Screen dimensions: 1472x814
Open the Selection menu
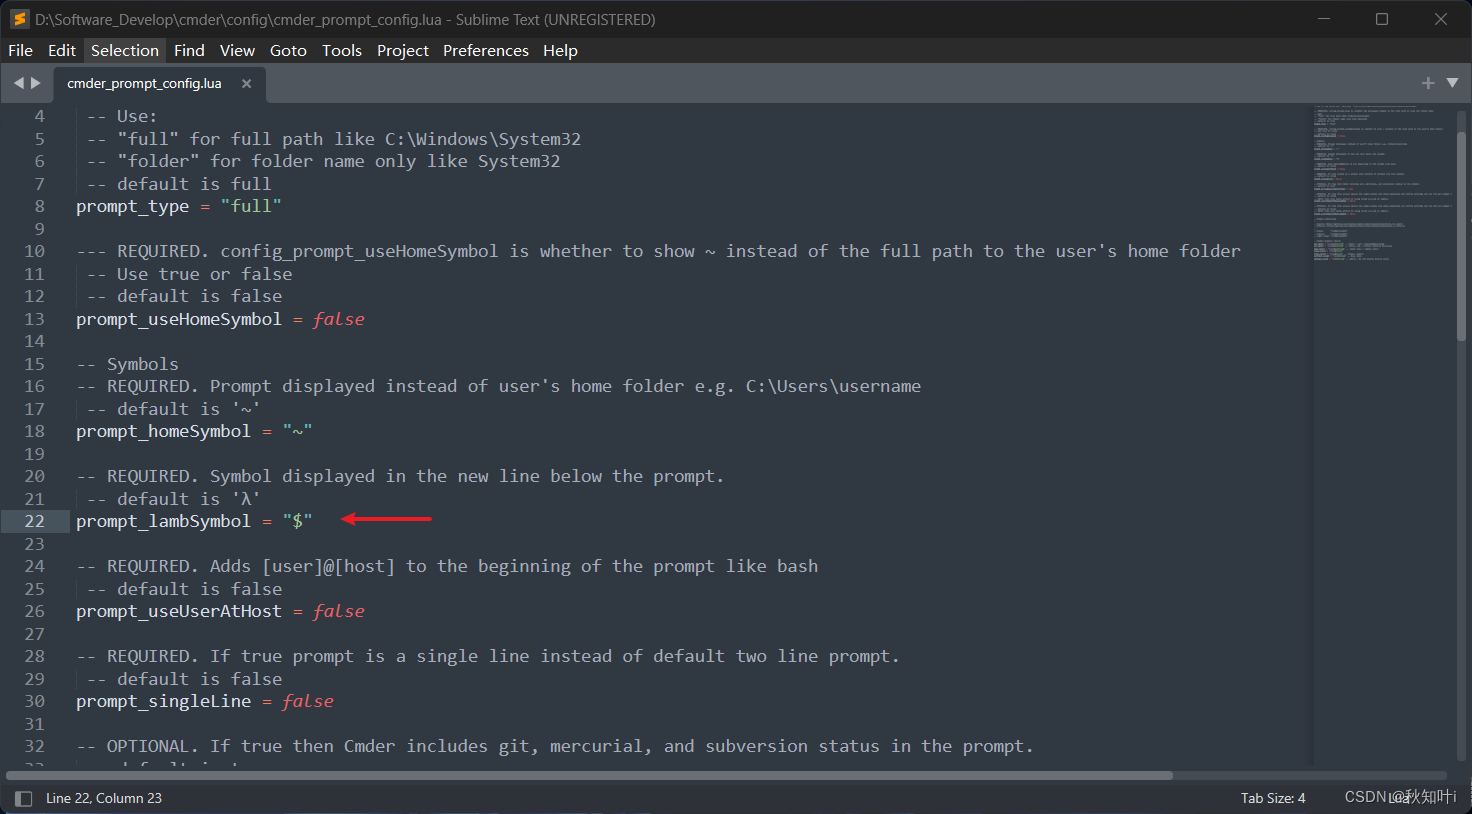click(x=124, y=50)
